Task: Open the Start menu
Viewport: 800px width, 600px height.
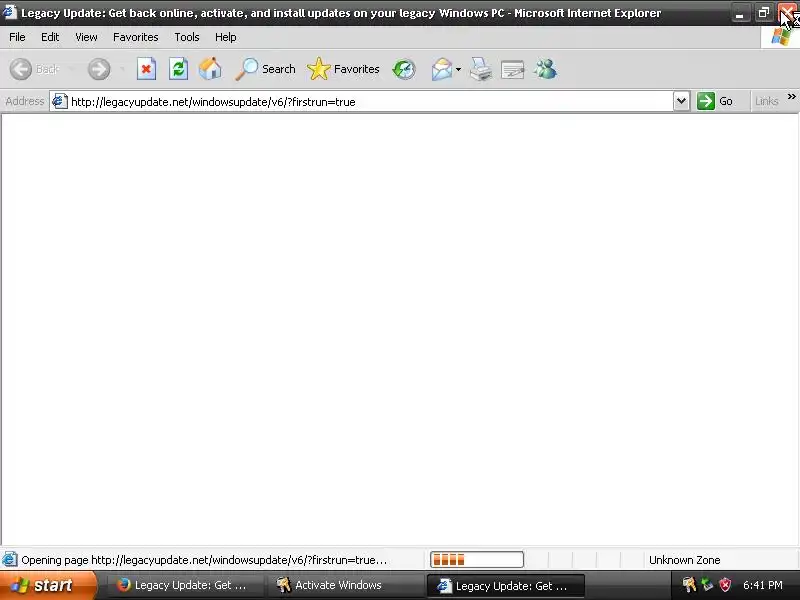Action: coord(47,585)
